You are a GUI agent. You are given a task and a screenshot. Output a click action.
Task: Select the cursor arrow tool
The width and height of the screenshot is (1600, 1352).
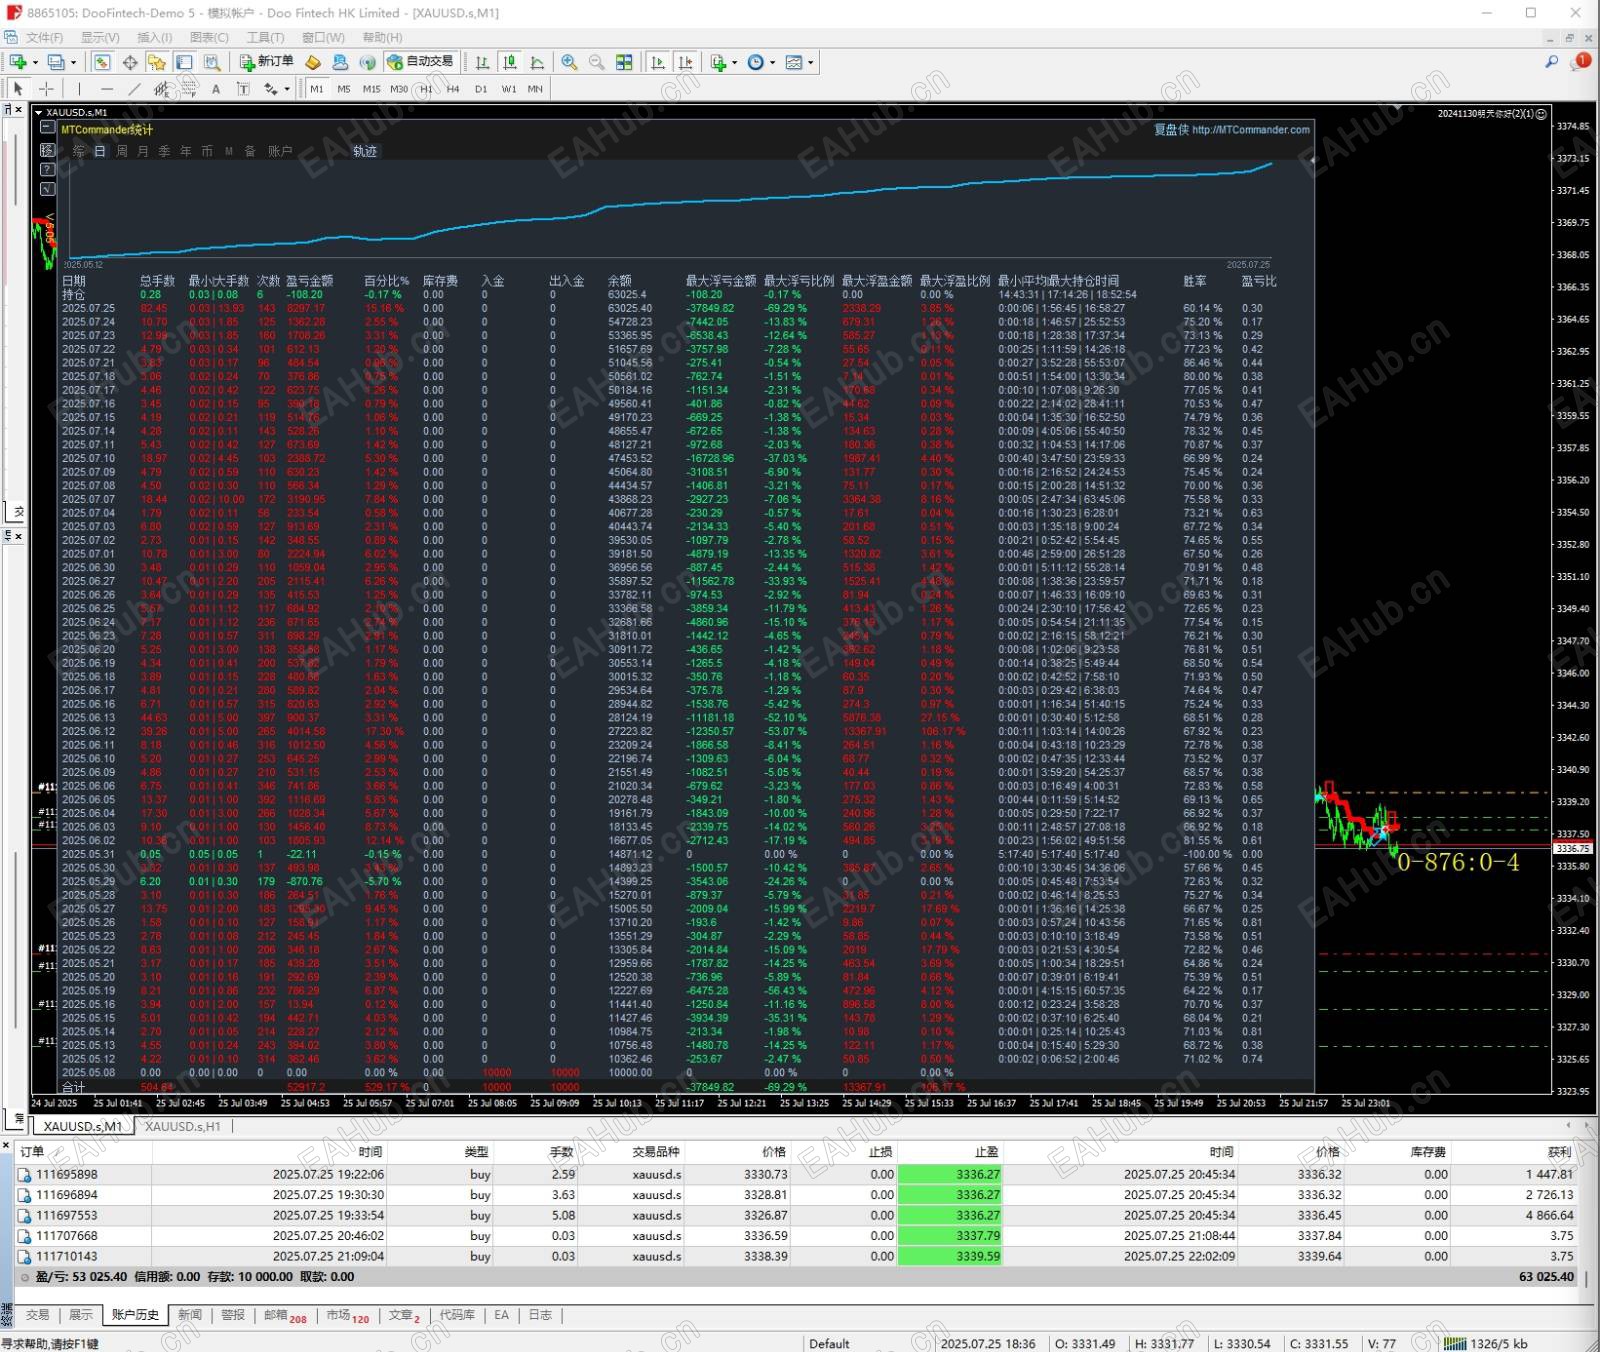coord(18,89)
